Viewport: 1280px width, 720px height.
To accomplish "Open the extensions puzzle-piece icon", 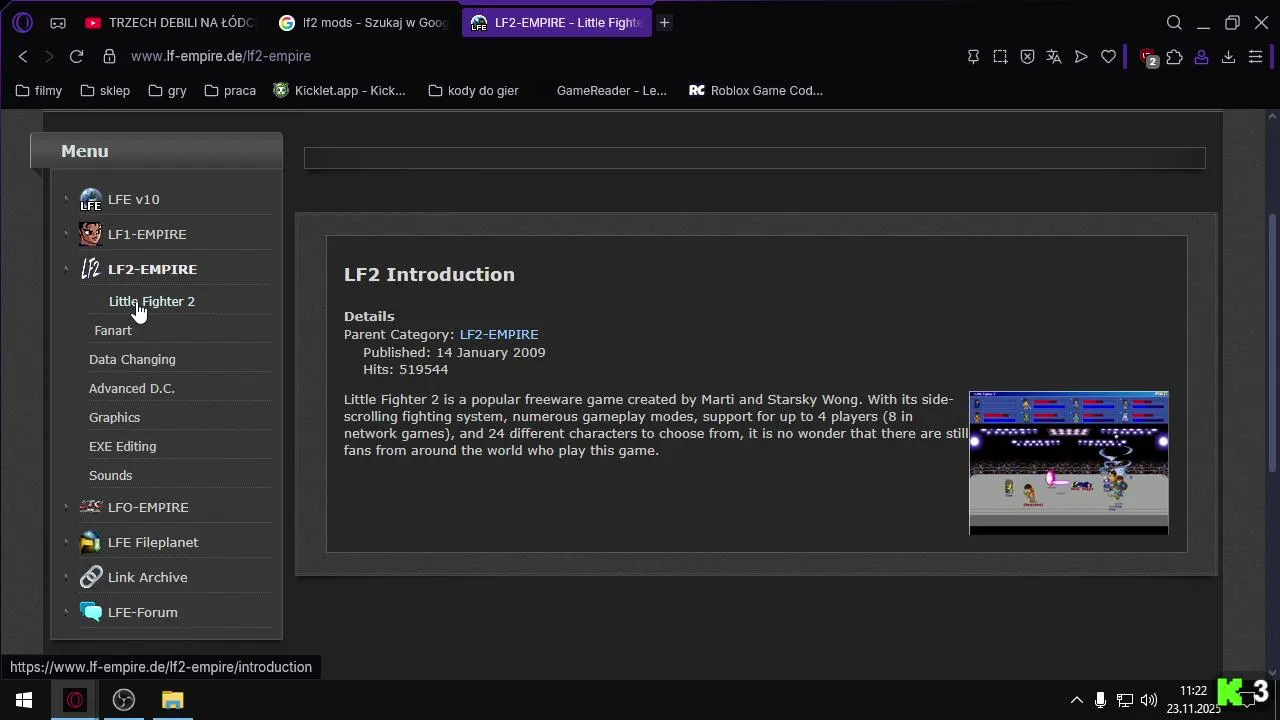I will tap(1175, 57).
